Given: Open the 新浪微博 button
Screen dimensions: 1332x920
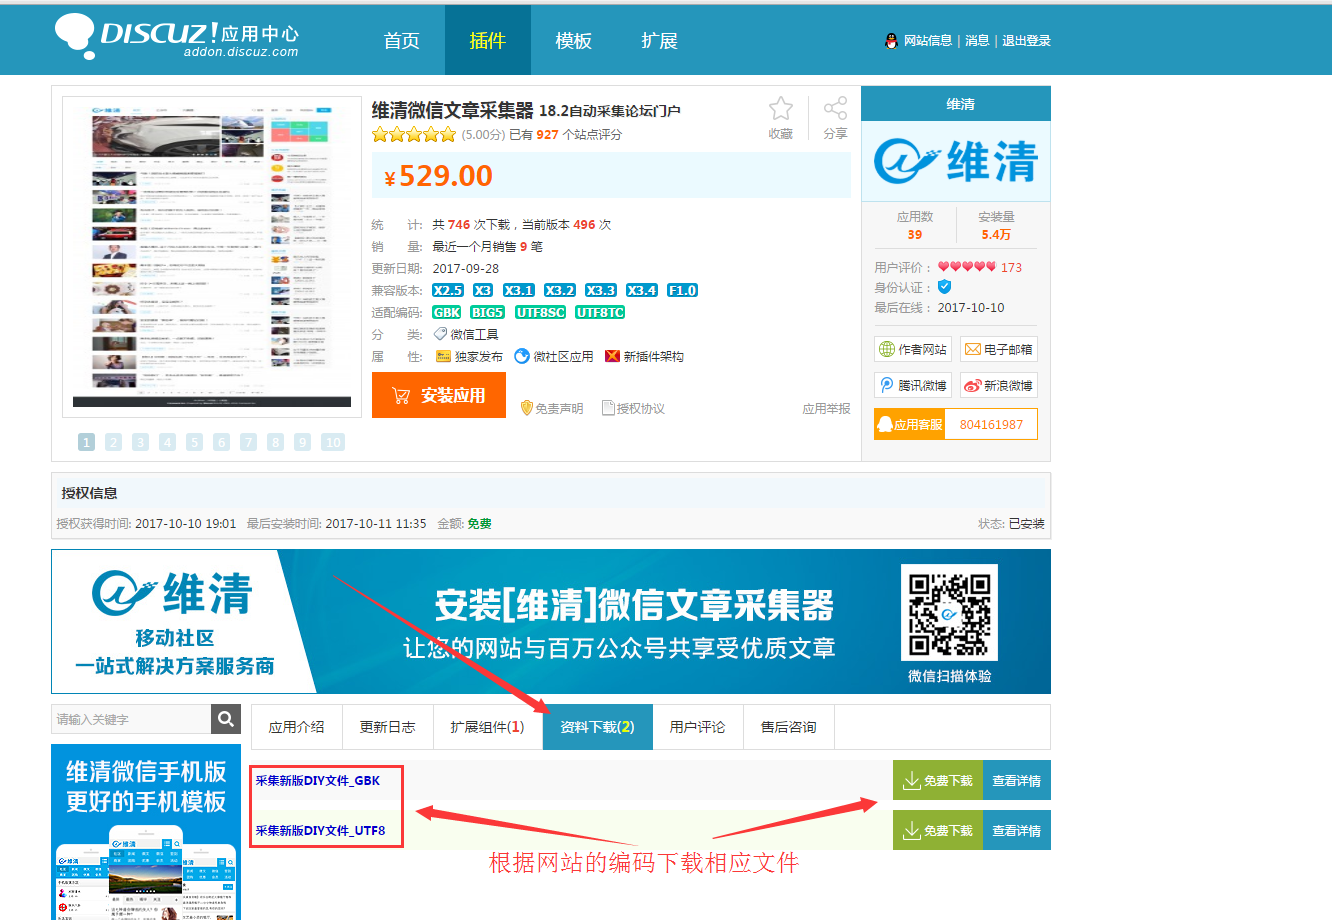Looking at the screenshot, I should pyautogui.click(x=998, y=385).
